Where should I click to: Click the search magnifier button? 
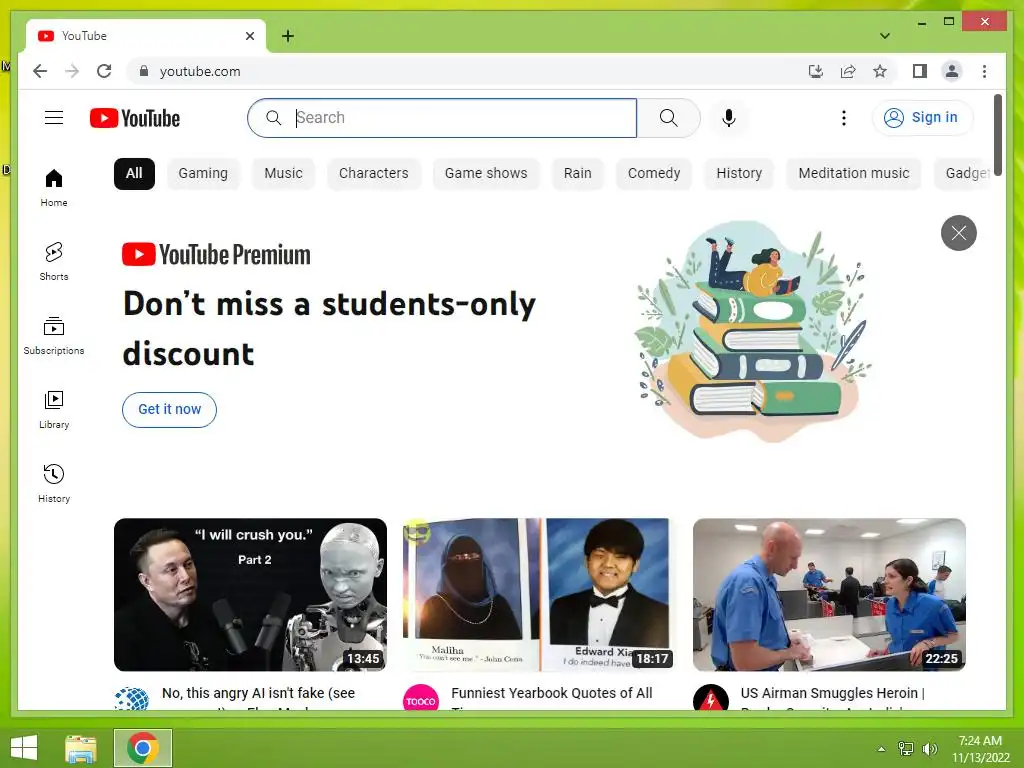pyautogui.click(x=668, y=118)
